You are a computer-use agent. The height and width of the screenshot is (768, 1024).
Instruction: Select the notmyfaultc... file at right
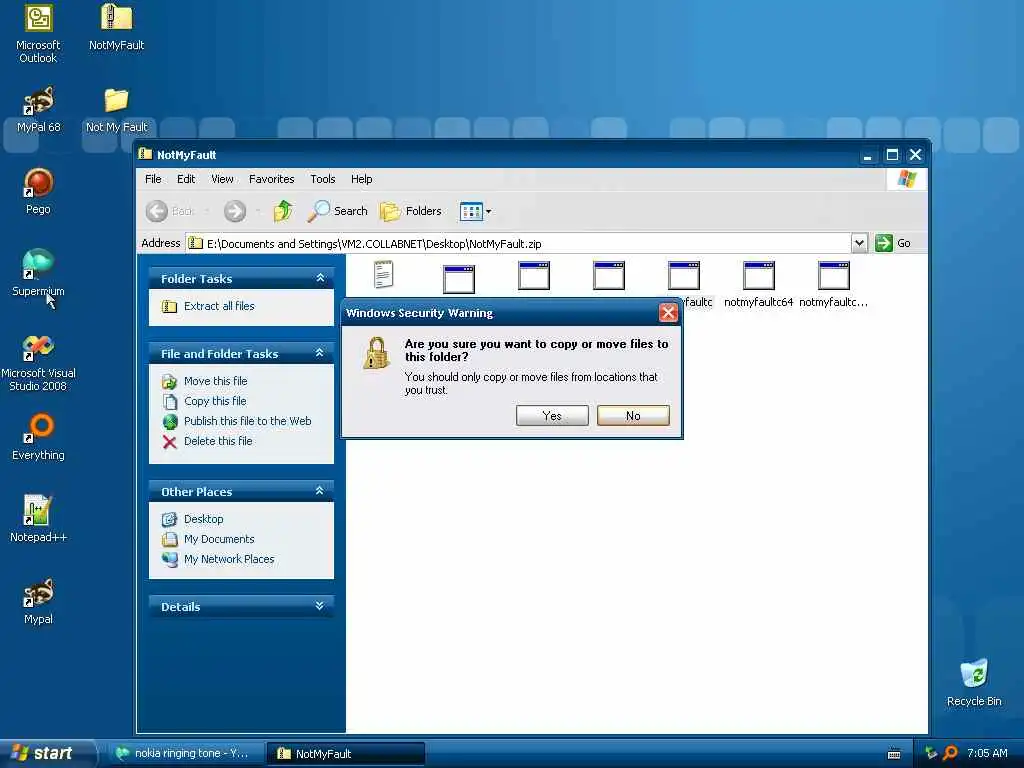tap(833, 285)
